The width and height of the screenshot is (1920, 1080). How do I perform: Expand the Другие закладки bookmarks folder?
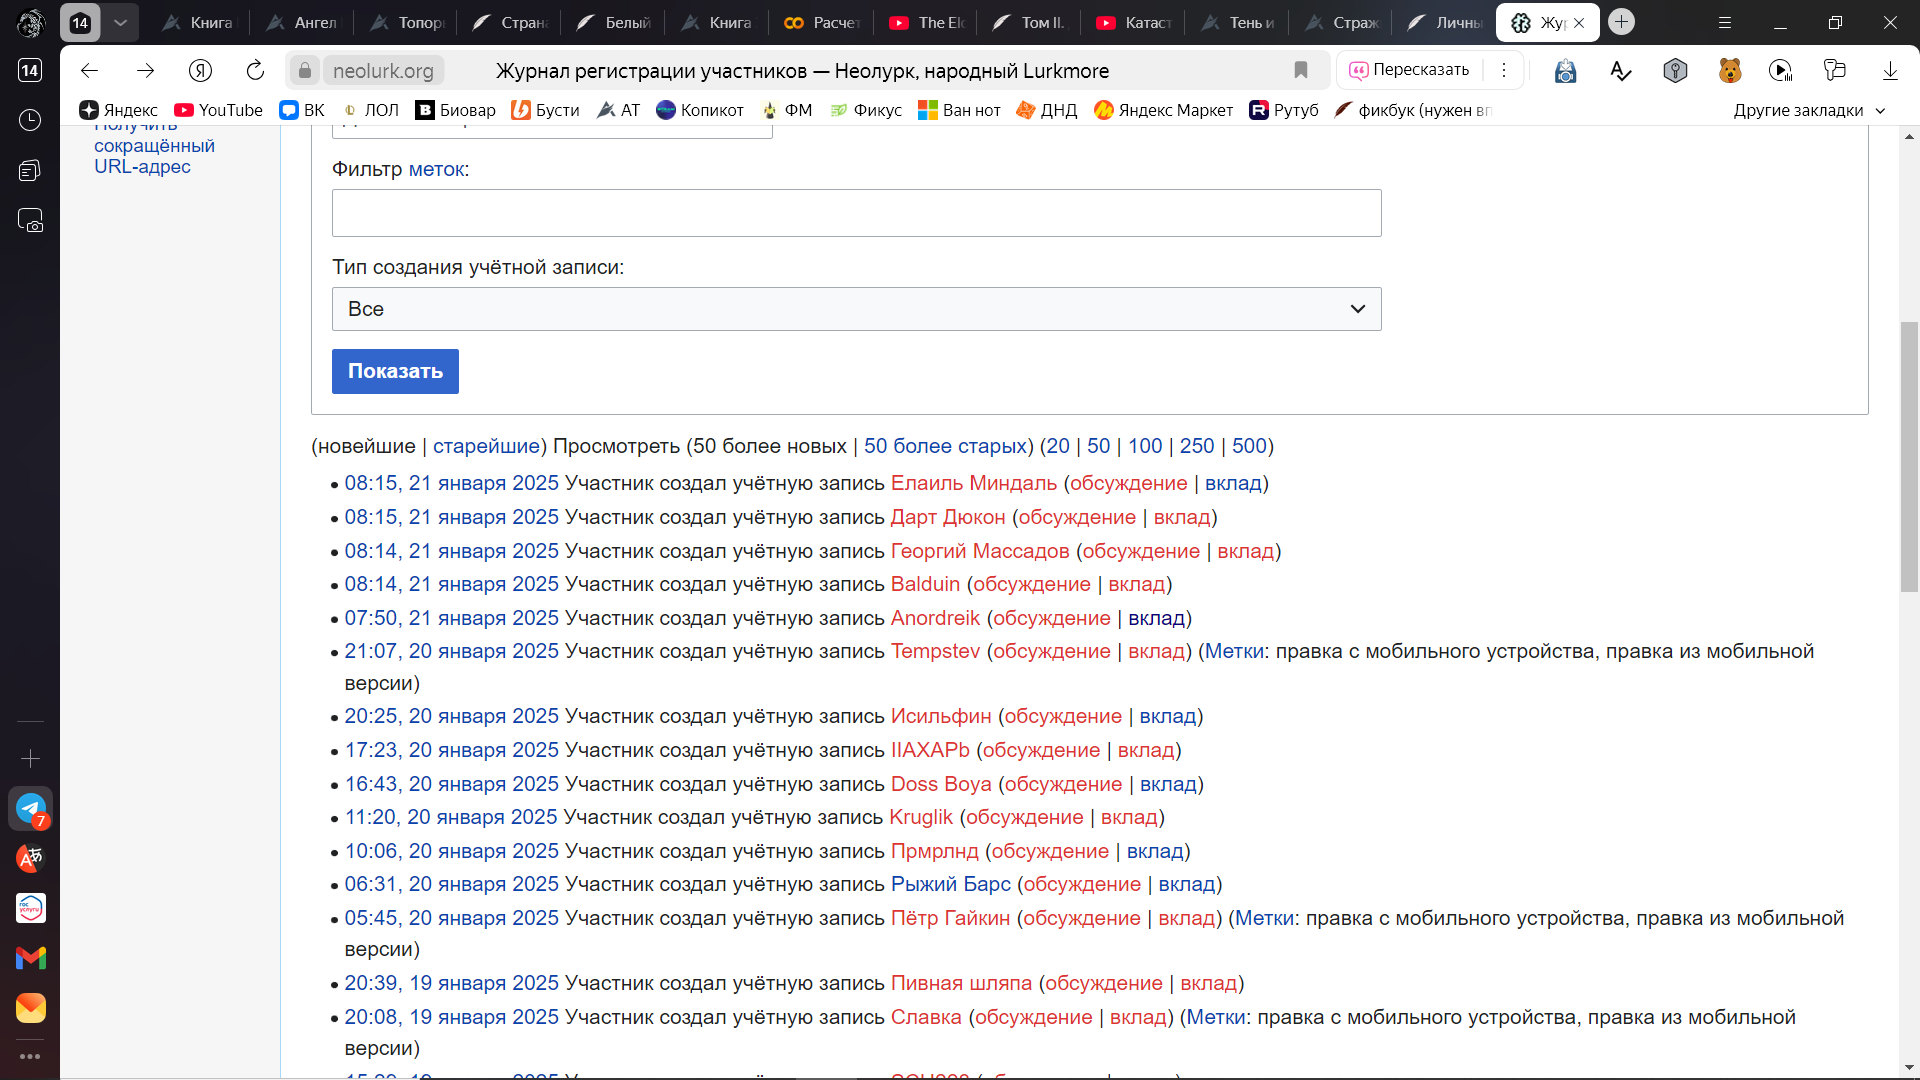[x=1809, y=110]
